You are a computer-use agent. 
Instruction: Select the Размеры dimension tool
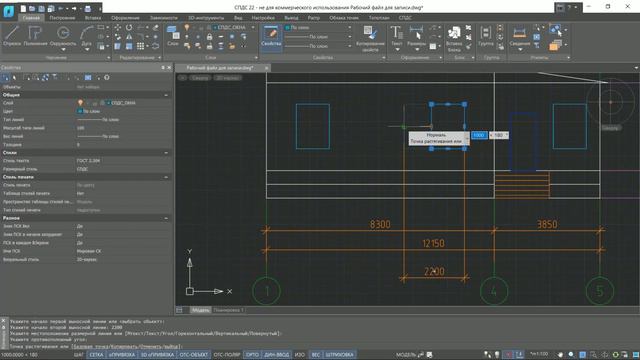click(416, 36)
